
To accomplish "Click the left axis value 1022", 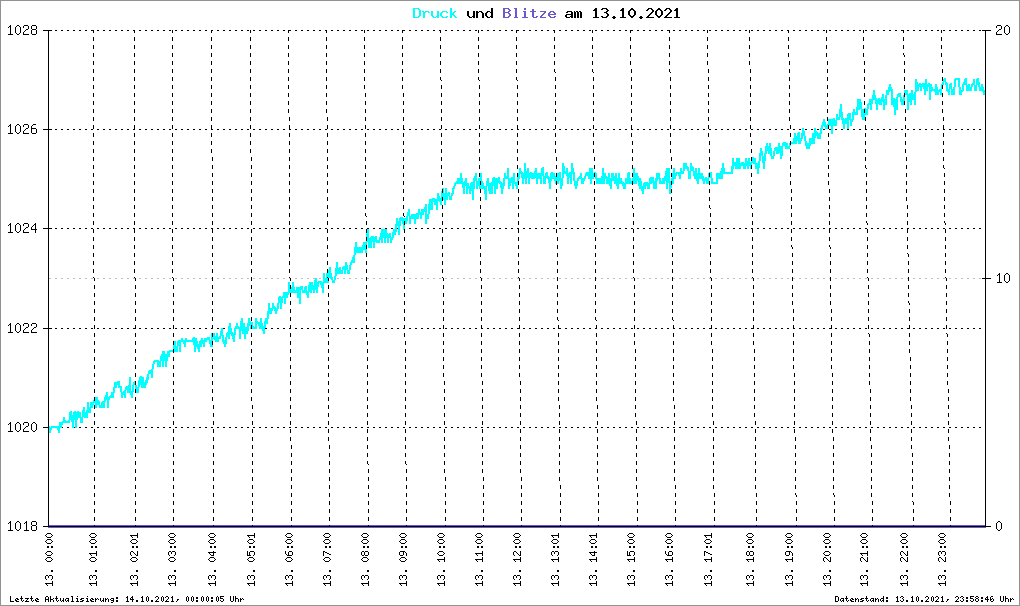I will 22,328.
